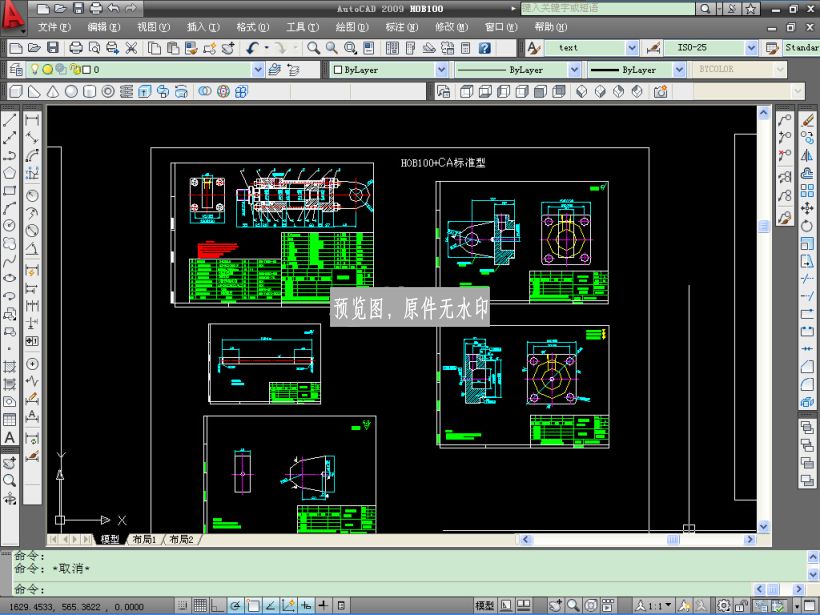This screenshot has width=820, height=615.
Task: Toggle Quick Properties in status bar
Action: pos(341,606)
